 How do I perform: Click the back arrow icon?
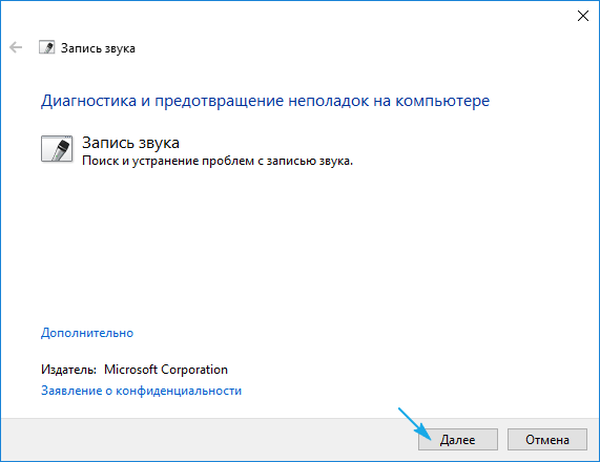(15, 47)
